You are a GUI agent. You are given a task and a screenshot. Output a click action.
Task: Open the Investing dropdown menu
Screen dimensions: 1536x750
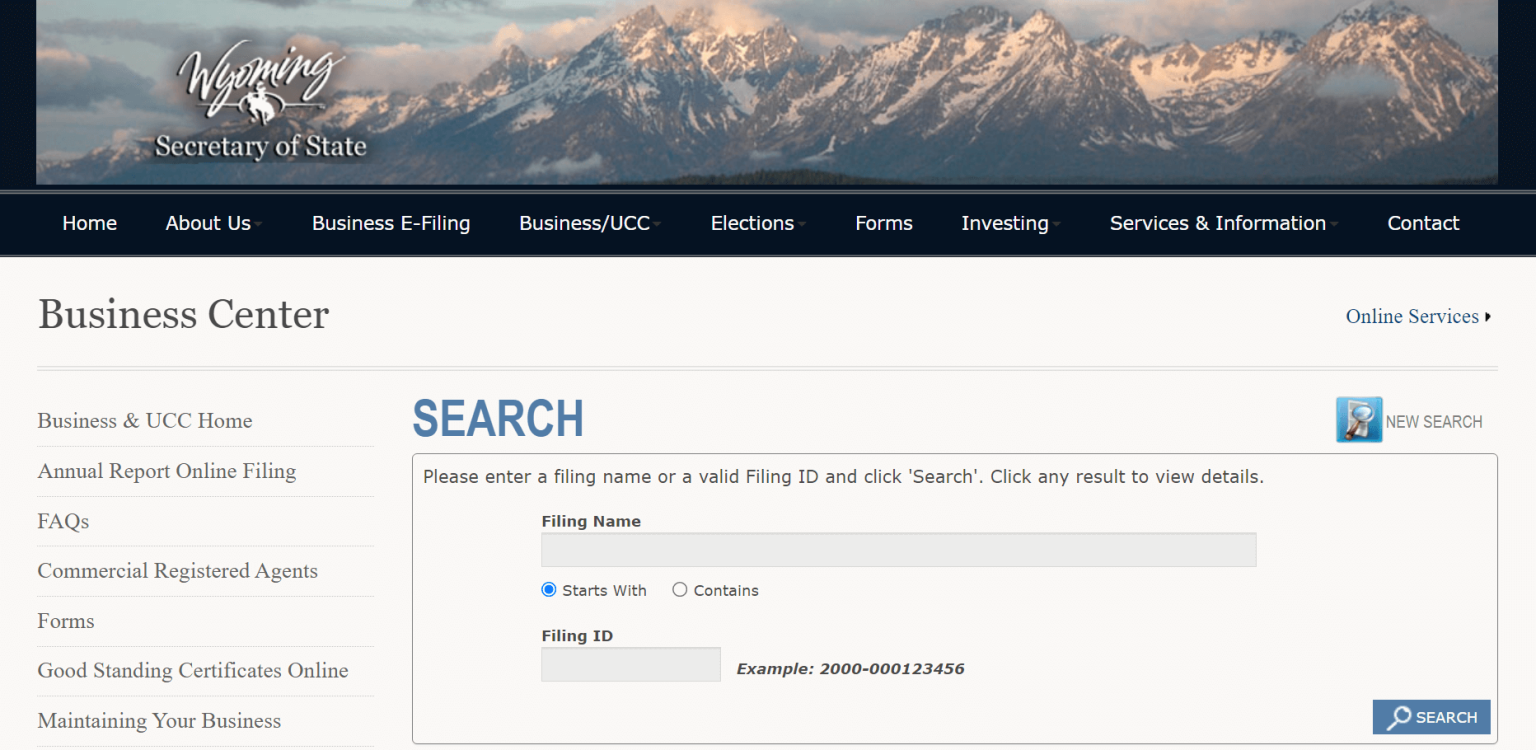coord(1010,224)
